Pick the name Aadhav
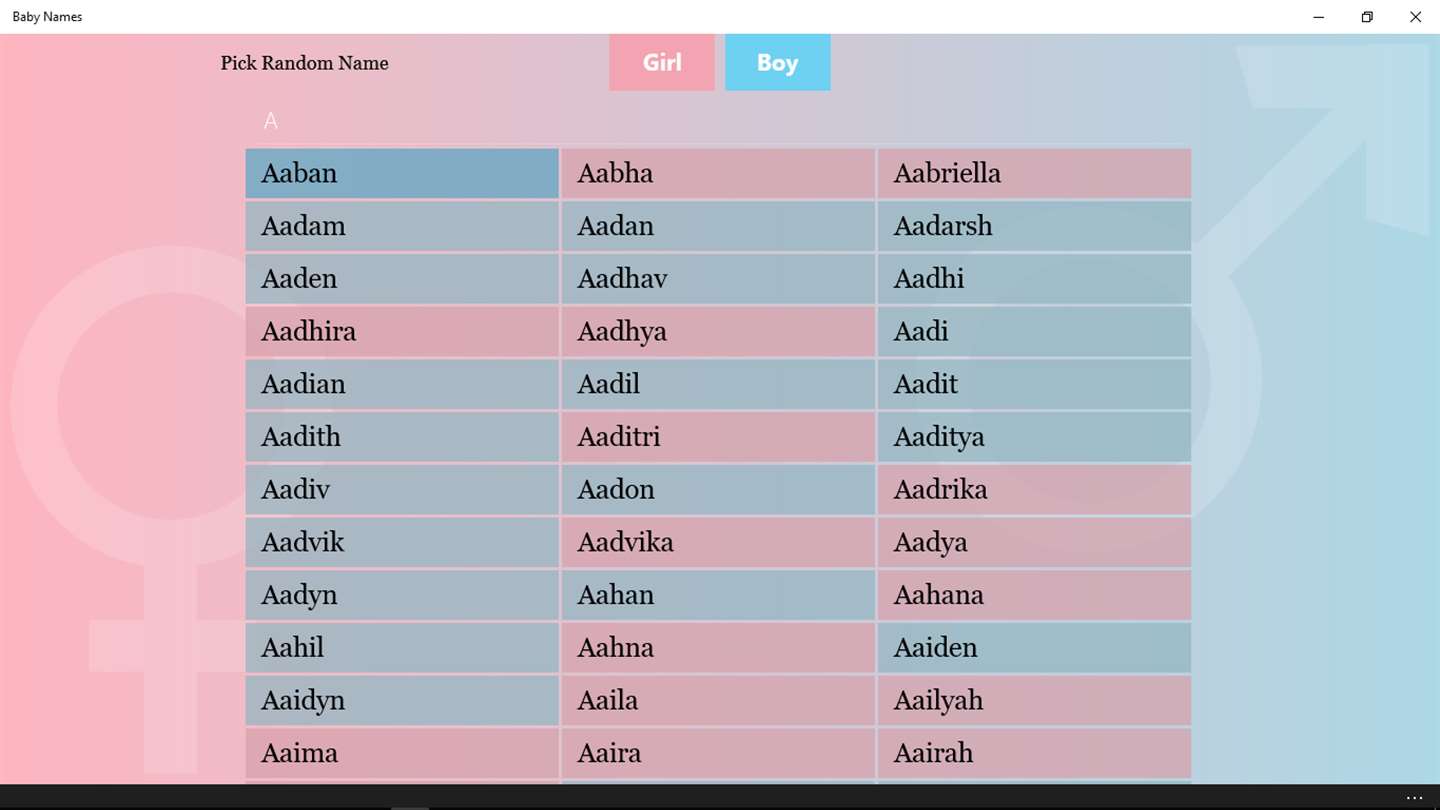This screenshot has height=810, width=1440. point(717,279)
